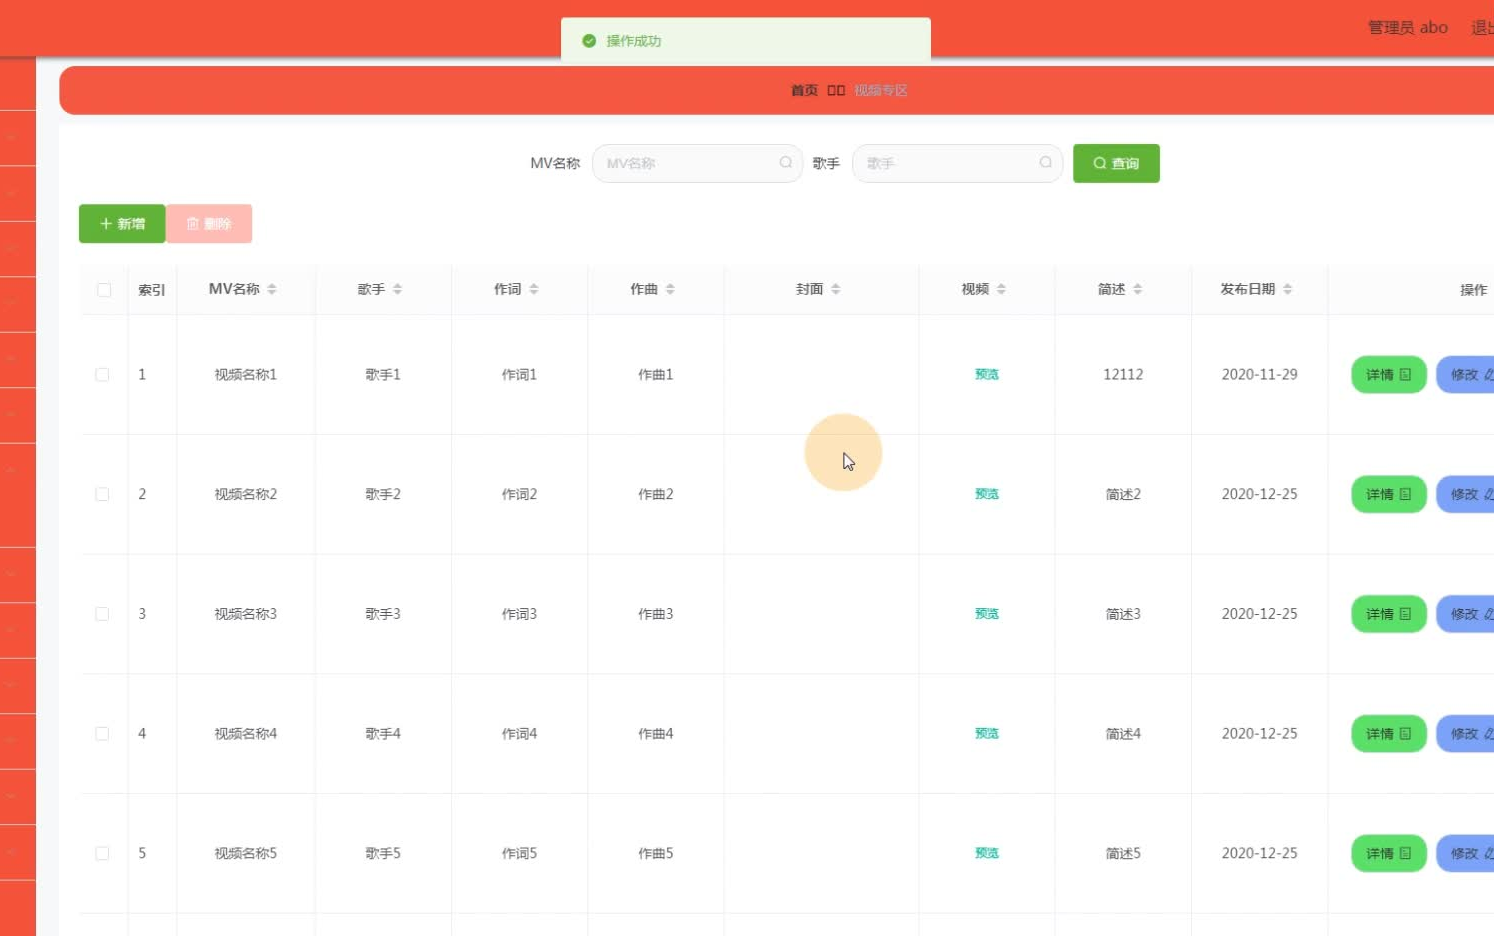Go to 首页 in the breadcrumb

click(804, 90)
